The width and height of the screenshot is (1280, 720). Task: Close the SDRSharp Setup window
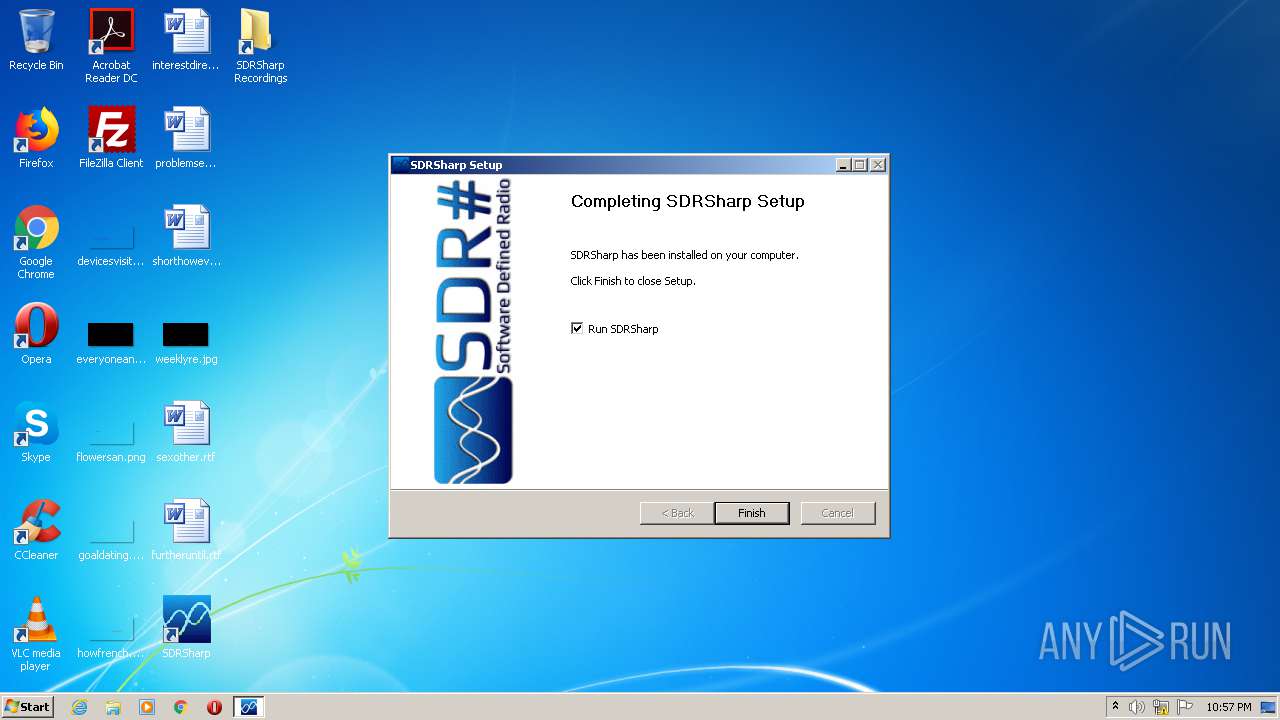(x=878, y=165)
